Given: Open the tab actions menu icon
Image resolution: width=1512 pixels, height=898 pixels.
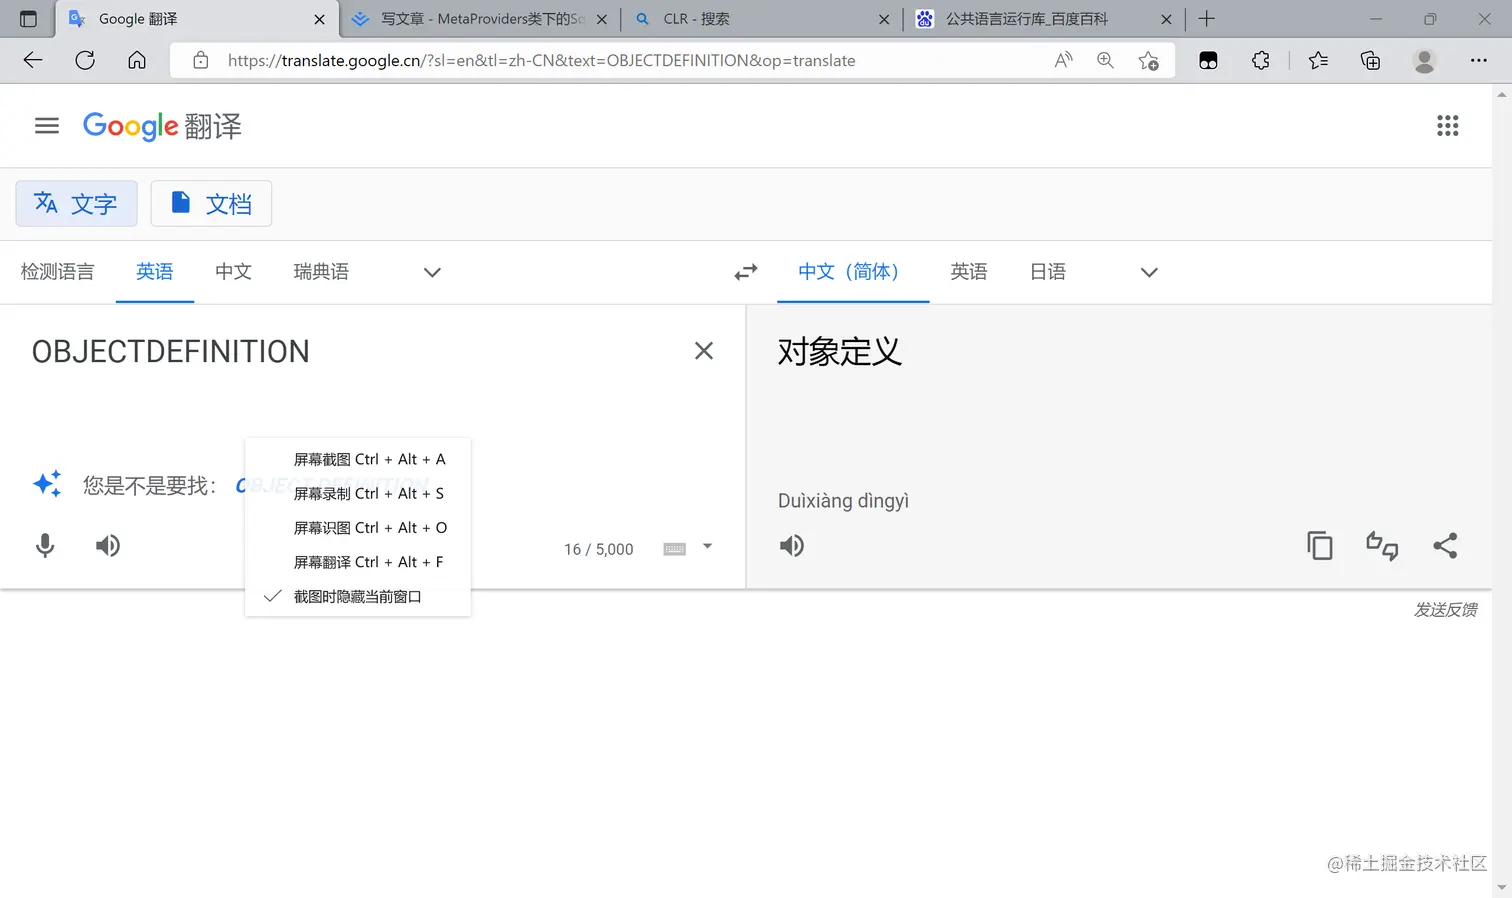Looking at the screenshot, I should point(28,19).
